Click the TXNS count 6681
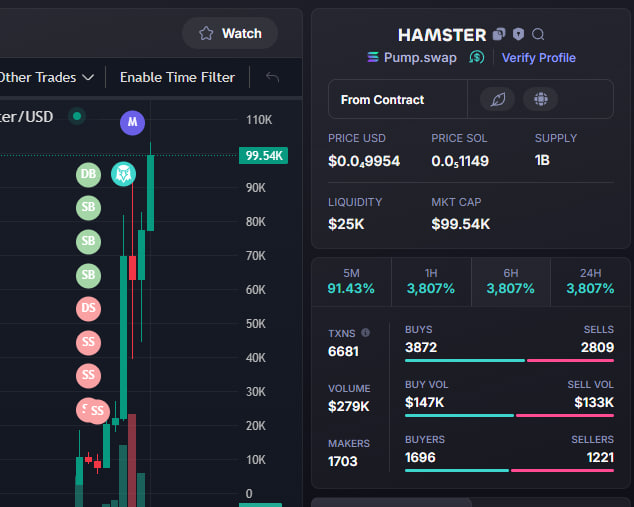 tap(343, 351)
